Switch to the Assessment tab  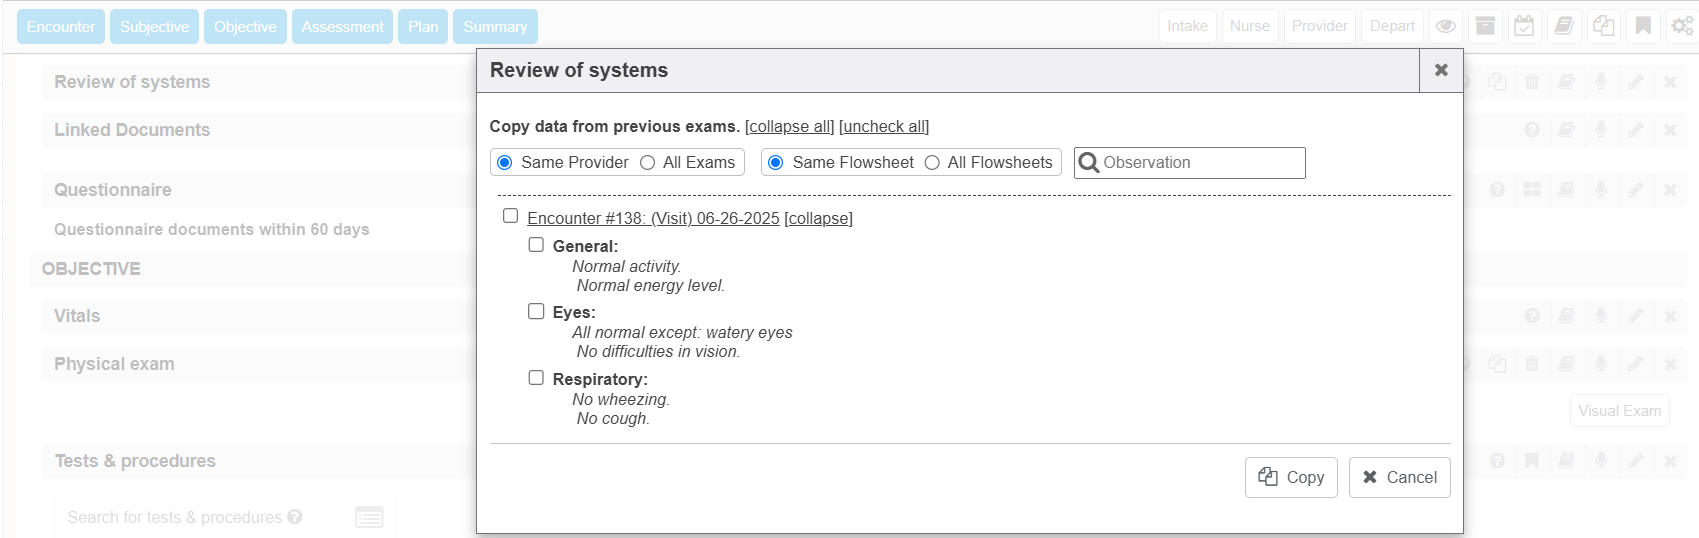pos(342,27)
